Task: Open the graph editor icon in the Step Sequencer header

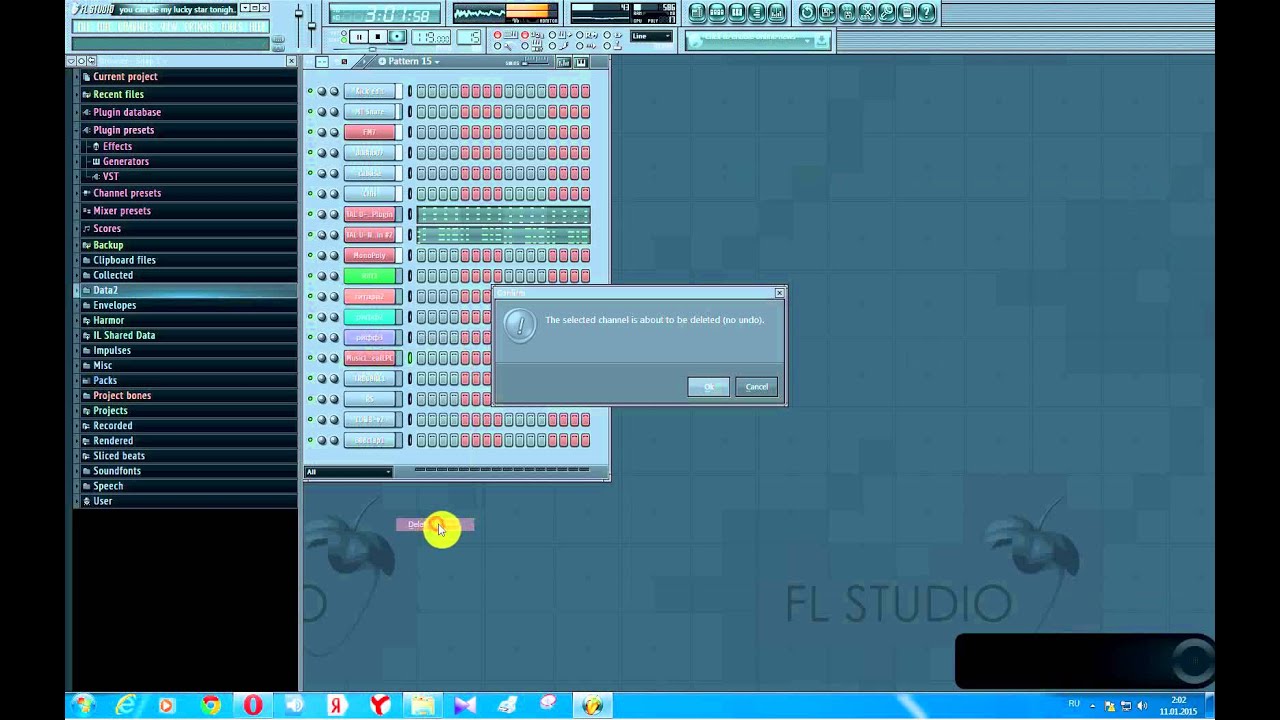Action: pos(563,62)
